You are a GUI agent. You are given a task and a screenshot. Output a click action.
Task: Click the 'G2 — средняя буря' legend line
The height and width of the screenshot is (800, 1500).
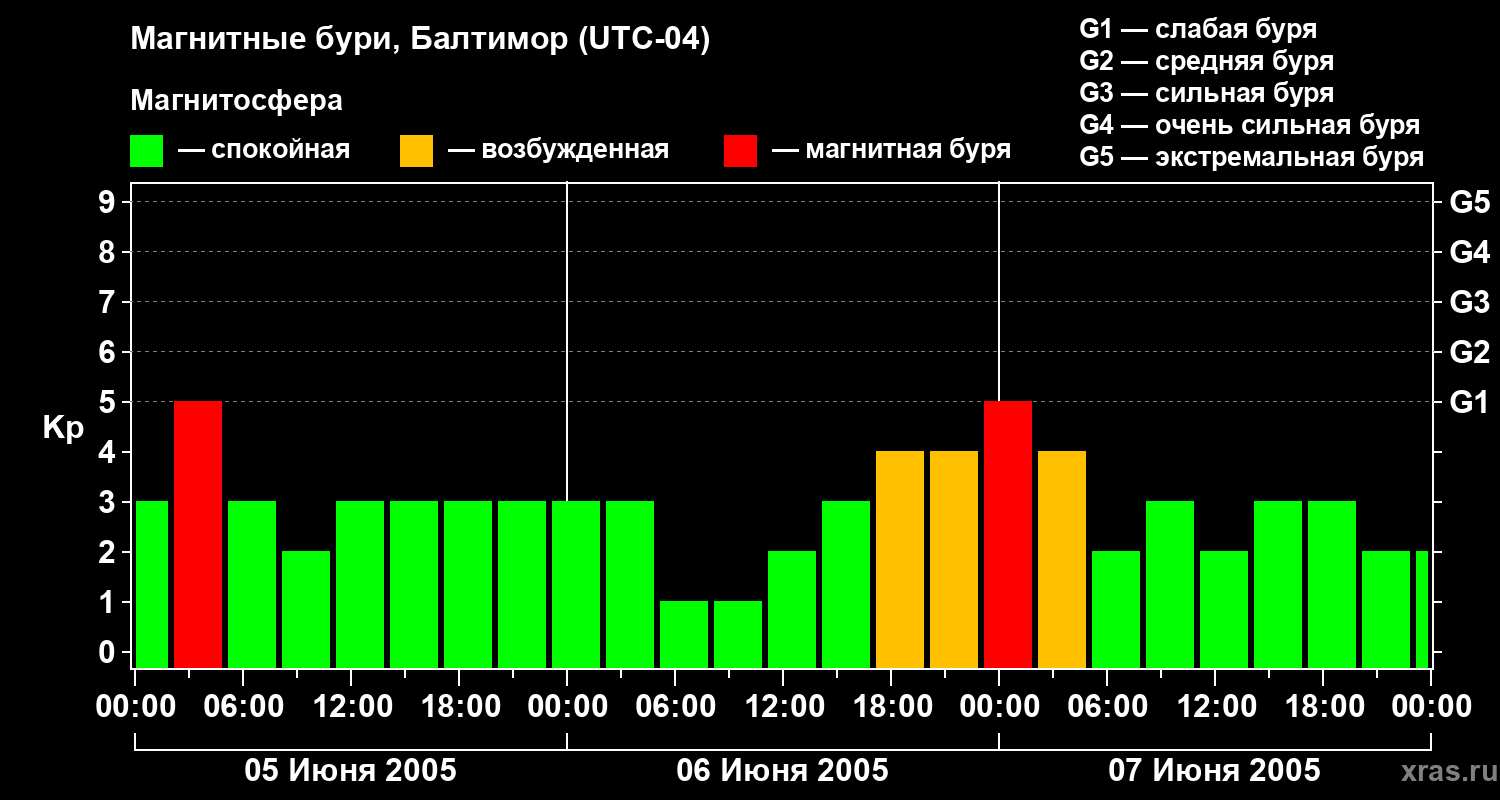(x=1207, y=61)
